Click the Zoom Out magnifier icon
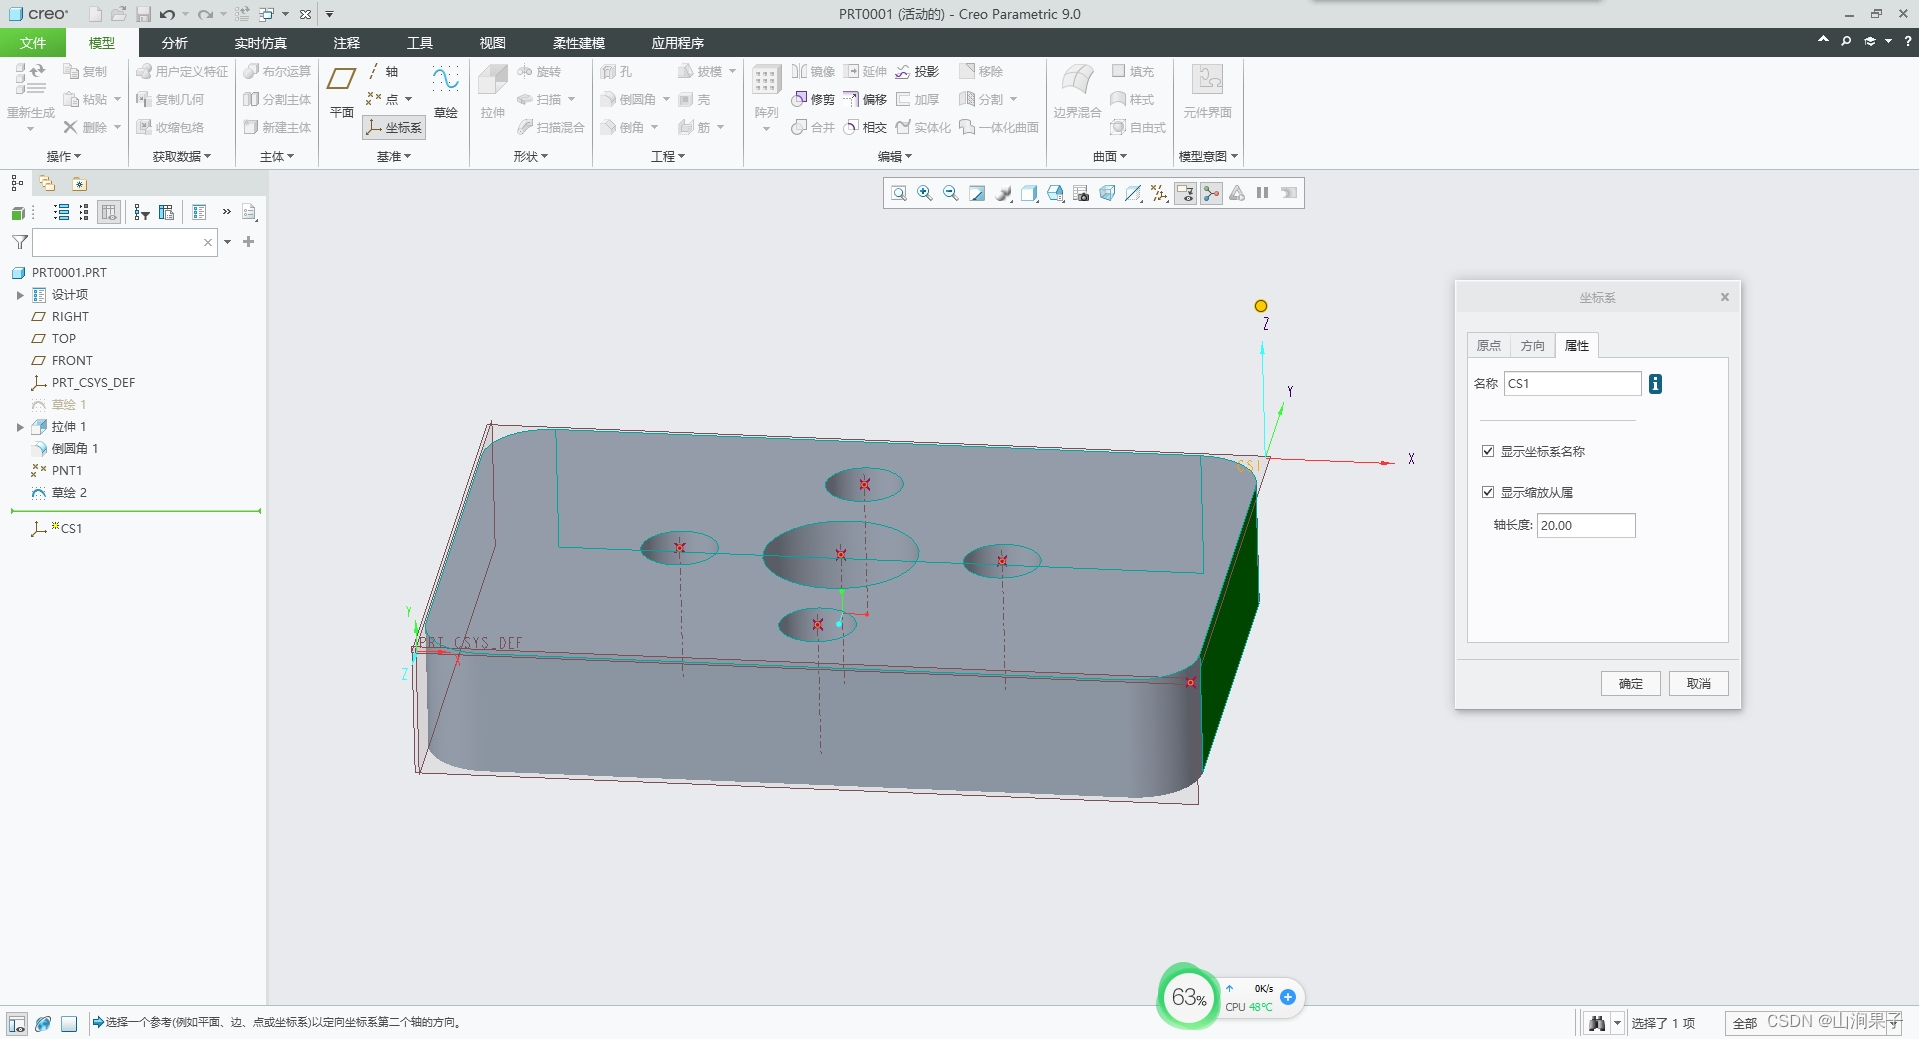This screenshot has height=1039, width=1919. point(951,193)
